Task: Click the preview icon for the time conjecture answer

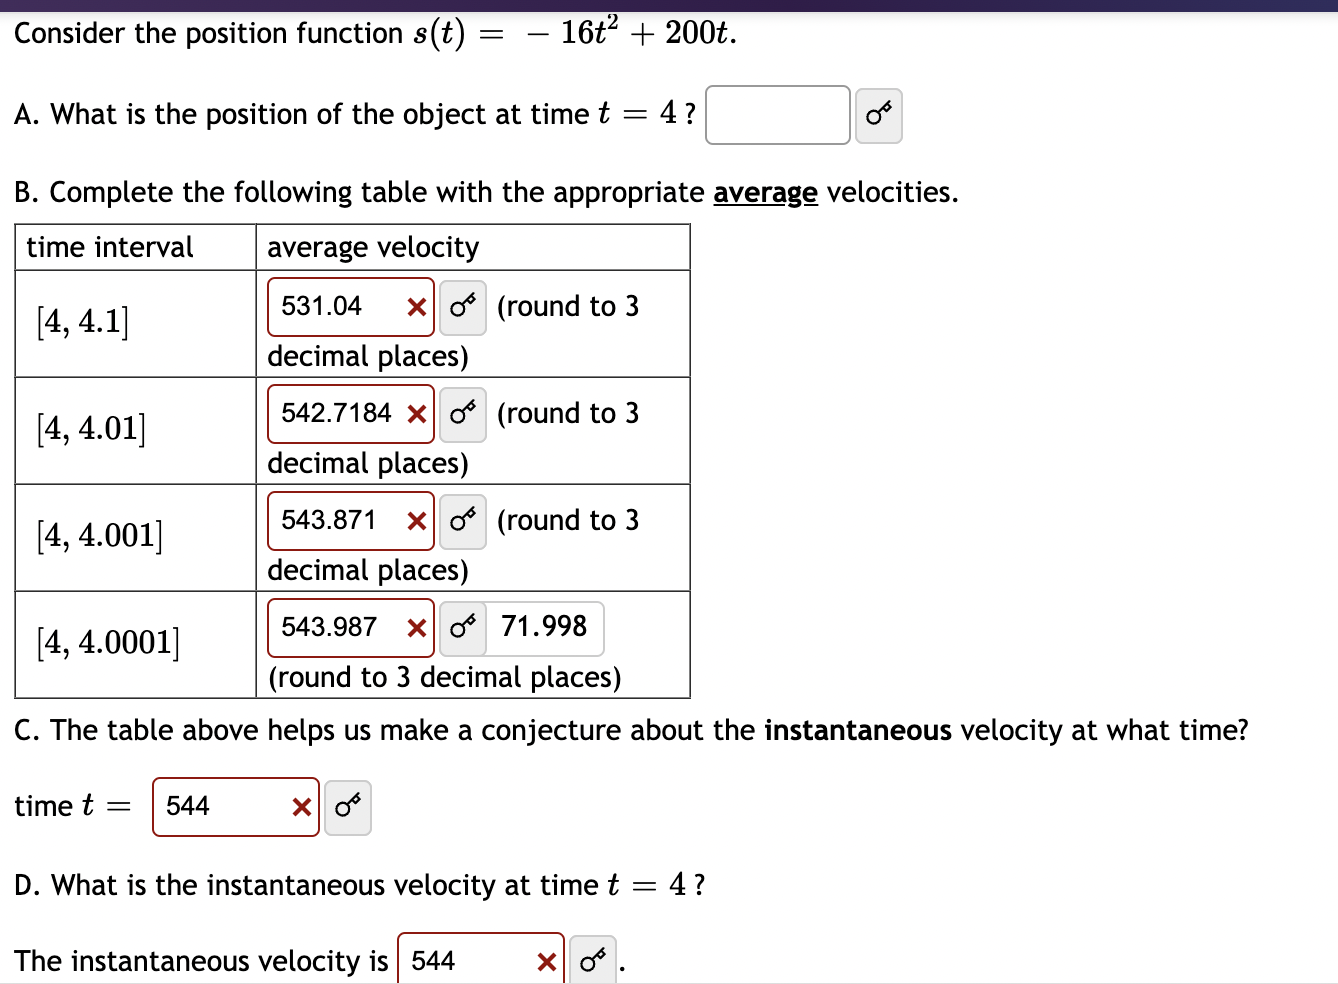Action: pyautogui.click(x=347, y=807)
